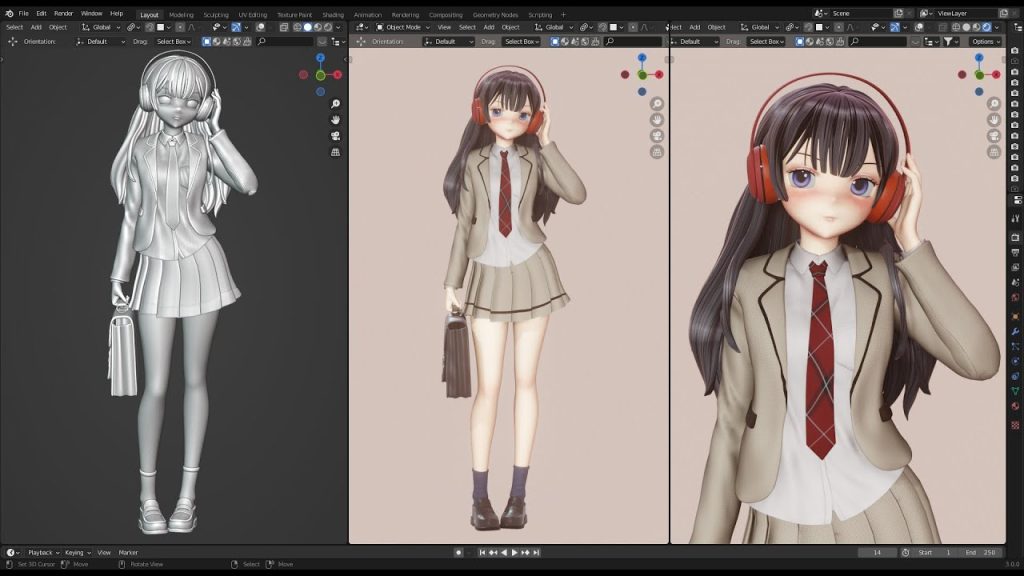Click zoom magnifier icon in left viewport
The image size is (1024, 576).
tap(335, 104)
